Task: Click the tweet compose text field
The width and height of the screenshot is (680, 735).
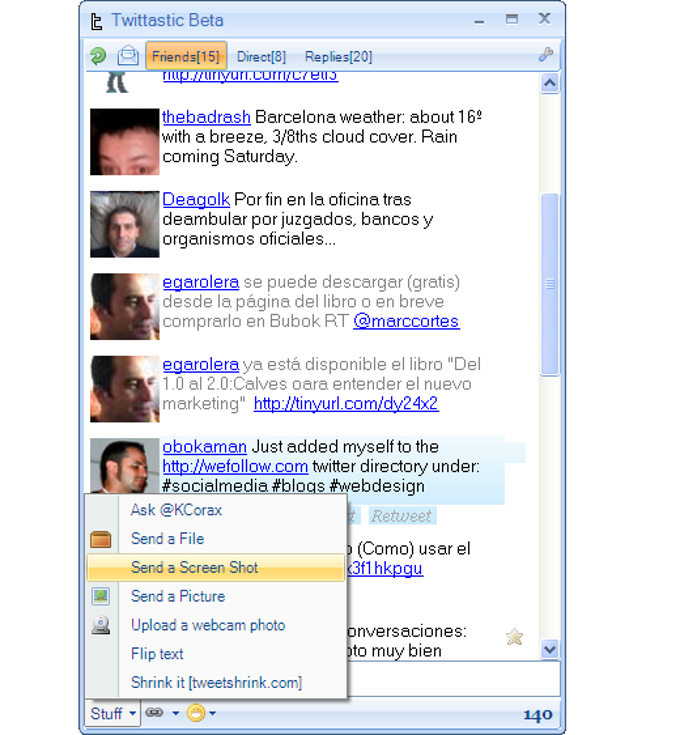Action: (453, 678)
